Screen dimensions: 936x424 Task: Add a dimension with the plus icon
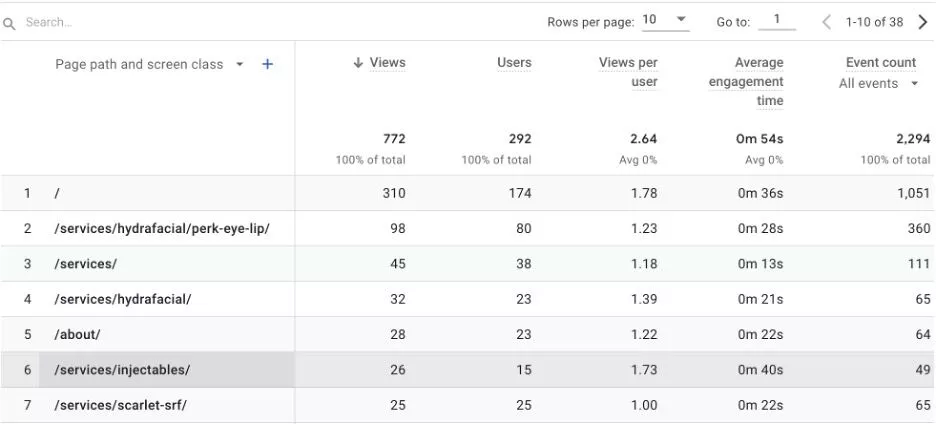point(267,64)
